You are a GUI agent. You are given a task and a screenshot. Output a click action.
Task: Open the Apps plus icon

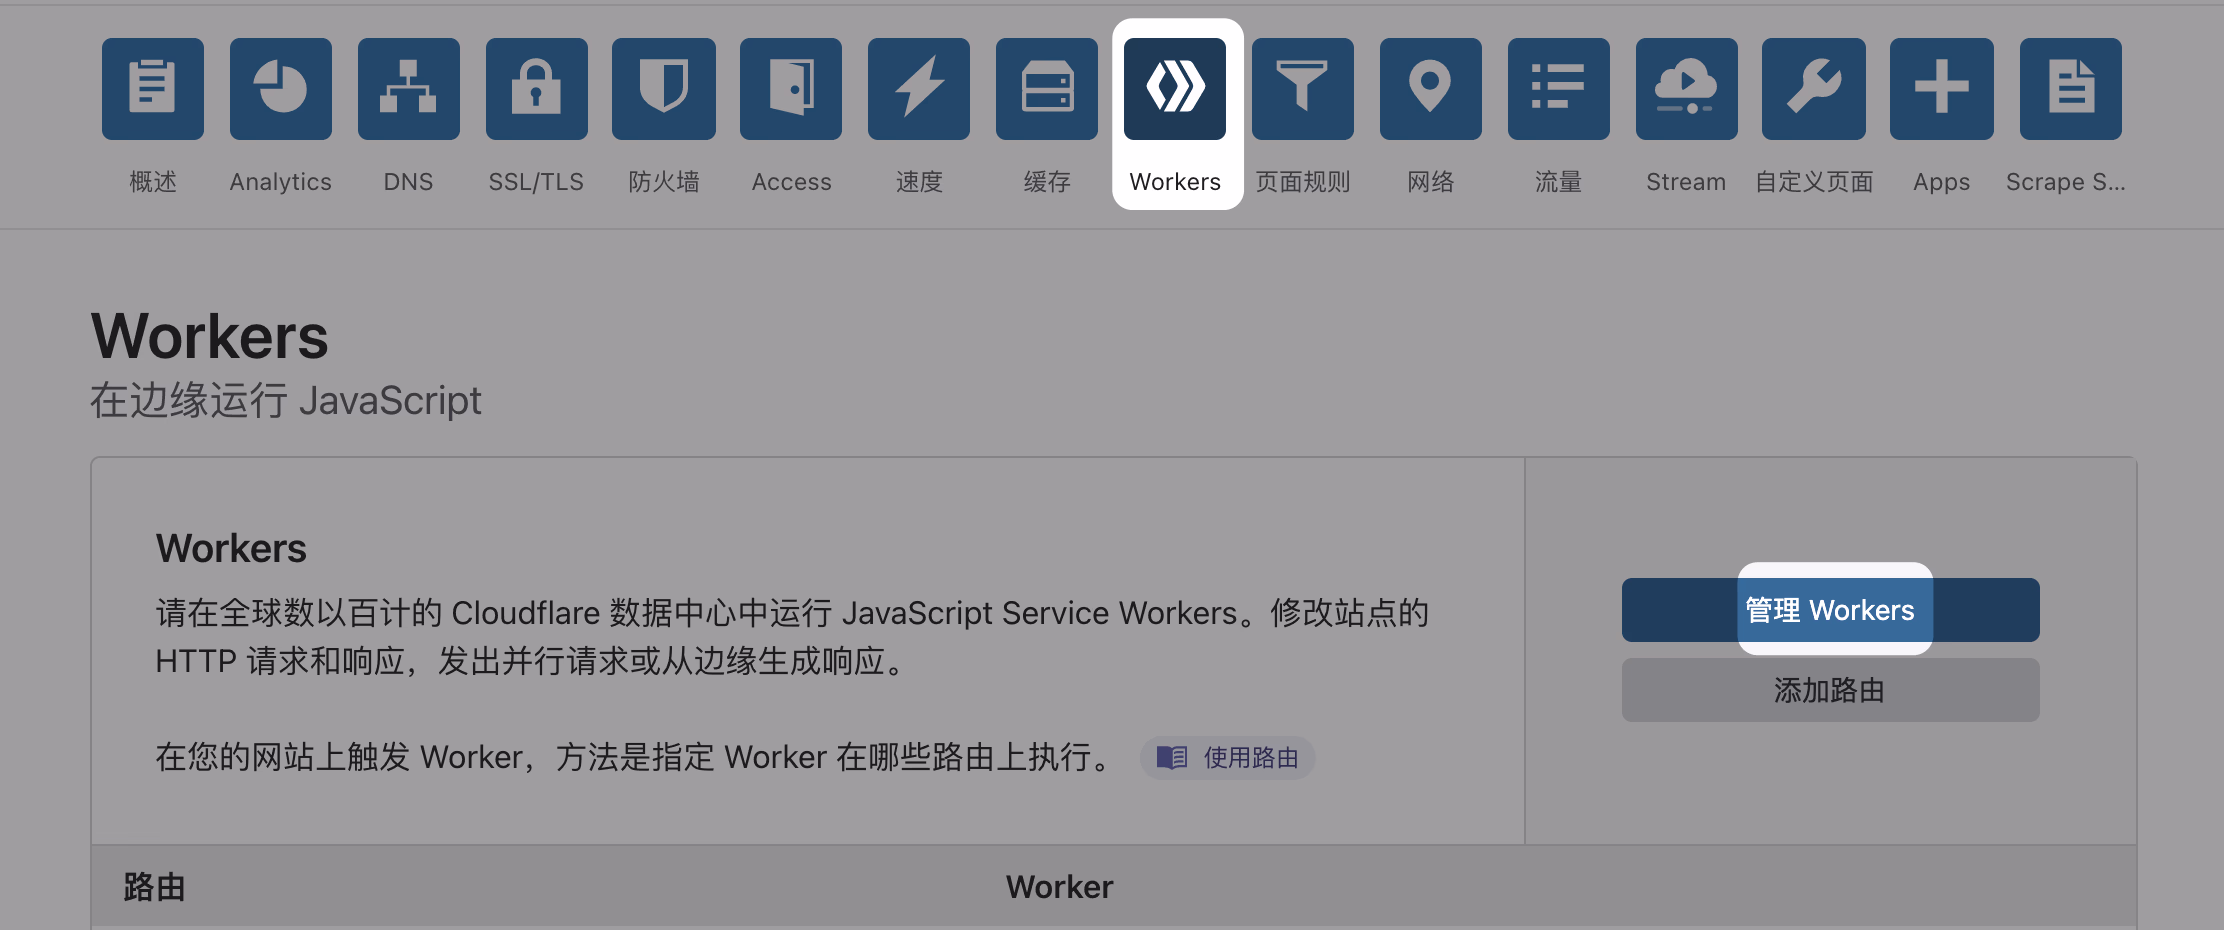click(x=1942, y=89)
